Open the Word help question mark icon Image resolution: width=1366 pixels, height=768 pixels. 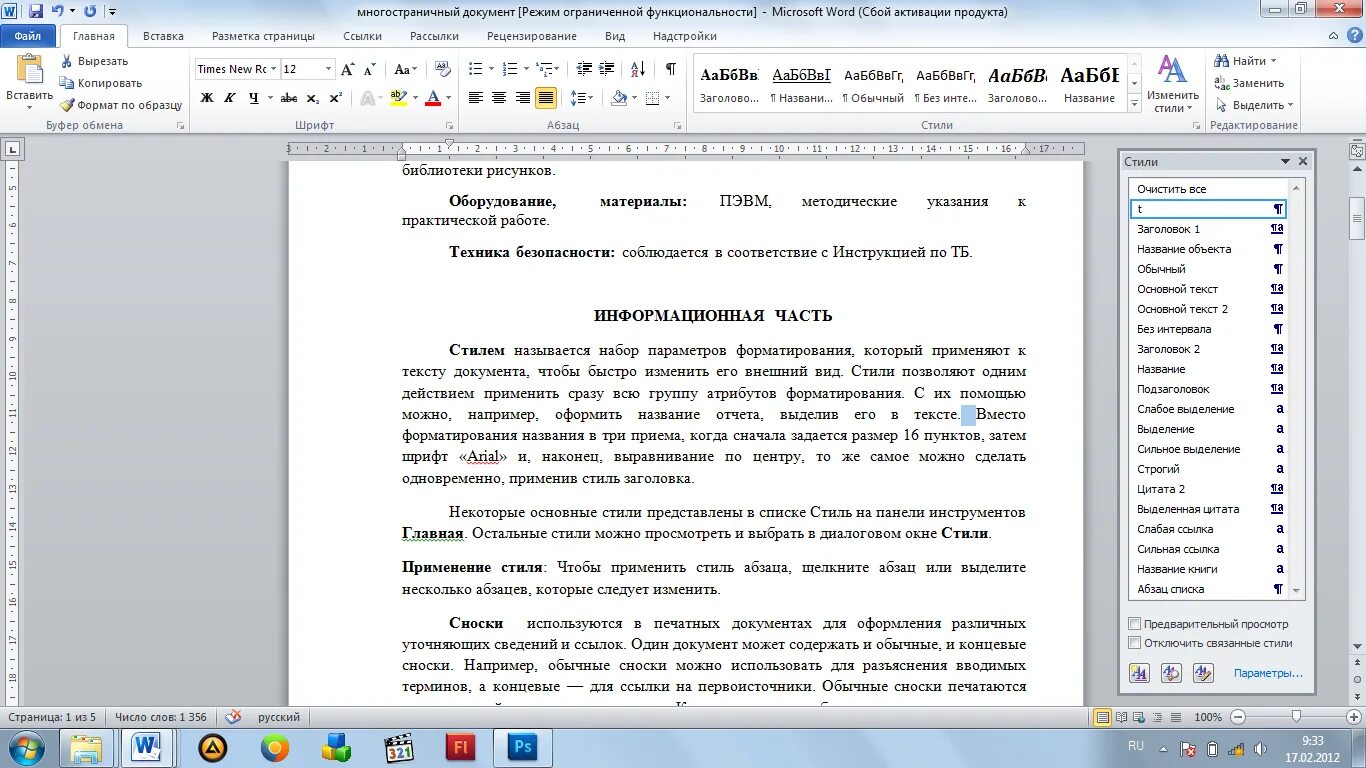click(x=1354, y=35)
